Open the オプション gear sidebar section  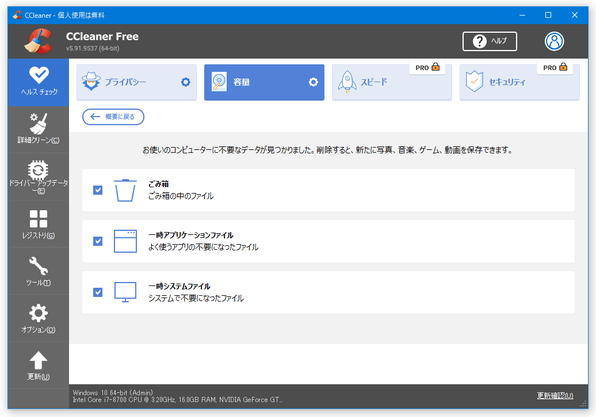(38, 319)
